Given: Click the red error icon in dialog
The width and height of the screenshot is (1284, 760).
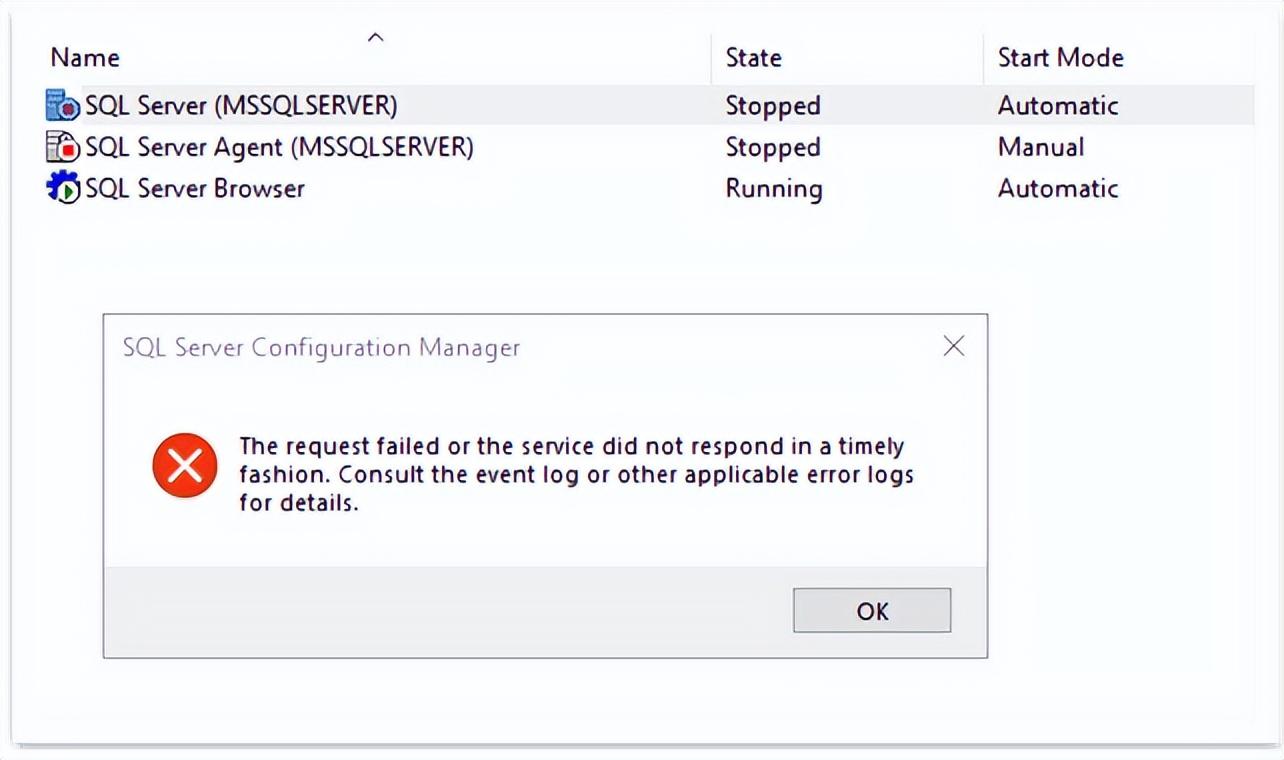Looking at the screenshot, I should pyautogui.click(x=185, y=465).
